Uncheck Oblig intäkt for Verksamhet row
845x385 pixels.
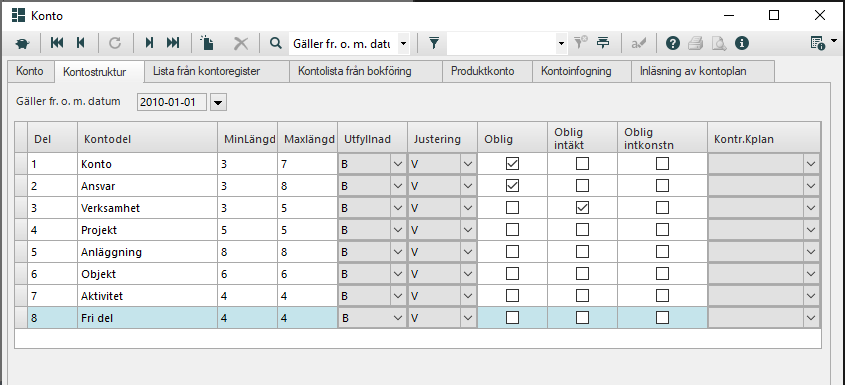(582, 208)
